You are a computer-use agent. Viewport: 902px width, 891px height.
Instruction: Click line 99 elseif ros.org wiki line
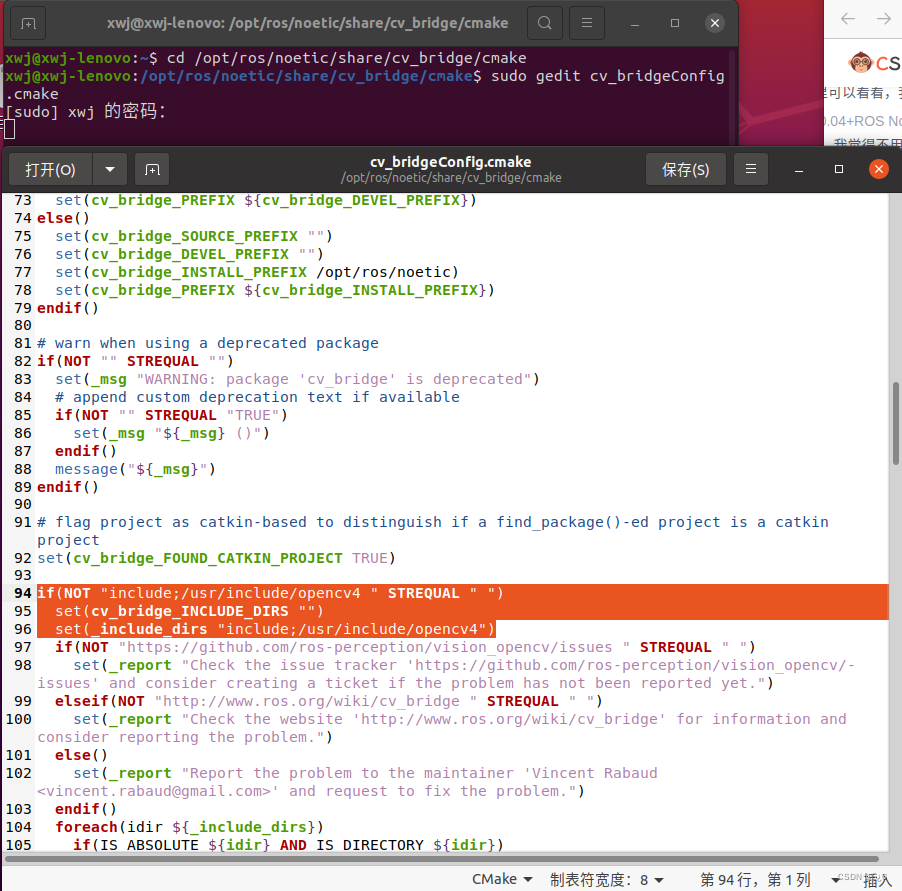pos(328,701)
